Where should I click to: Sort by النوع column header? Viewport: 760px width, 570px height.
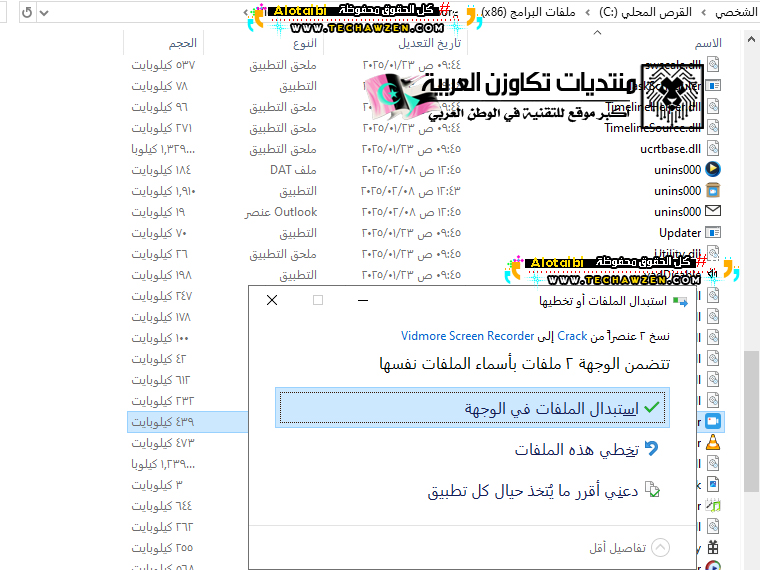pos(304,44)
